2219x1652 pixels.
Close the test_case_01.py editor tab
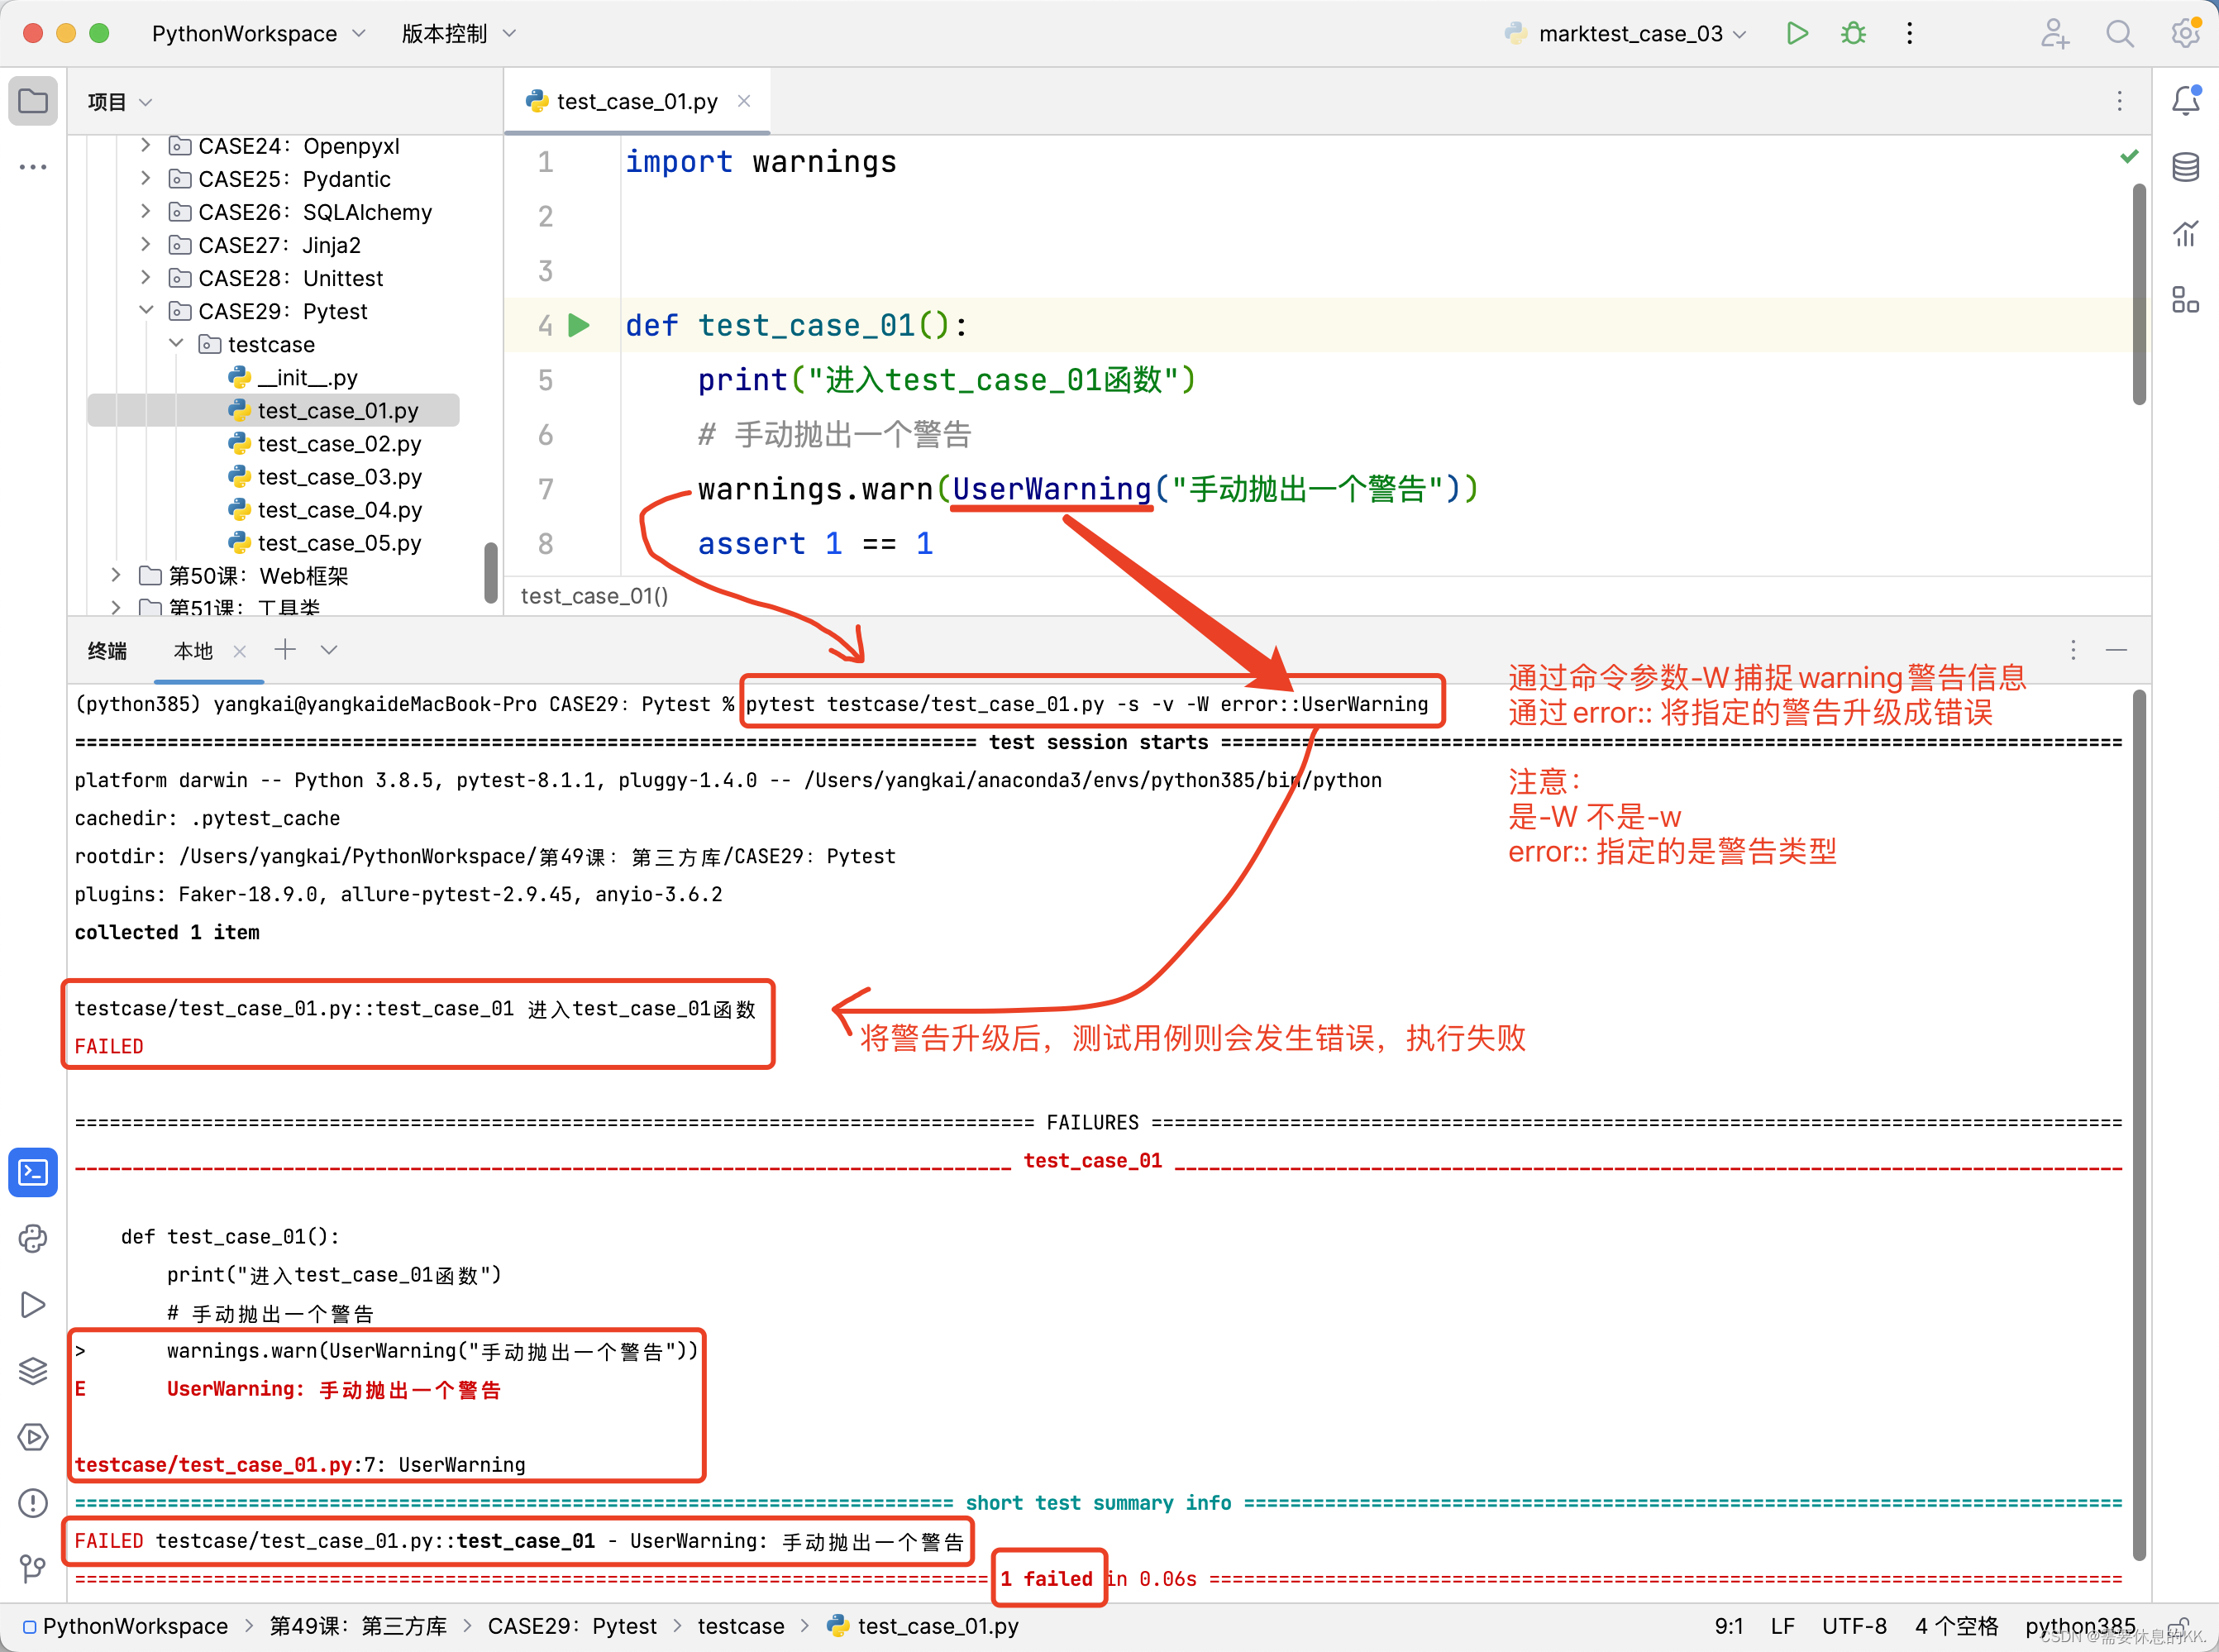click(744, 101)
